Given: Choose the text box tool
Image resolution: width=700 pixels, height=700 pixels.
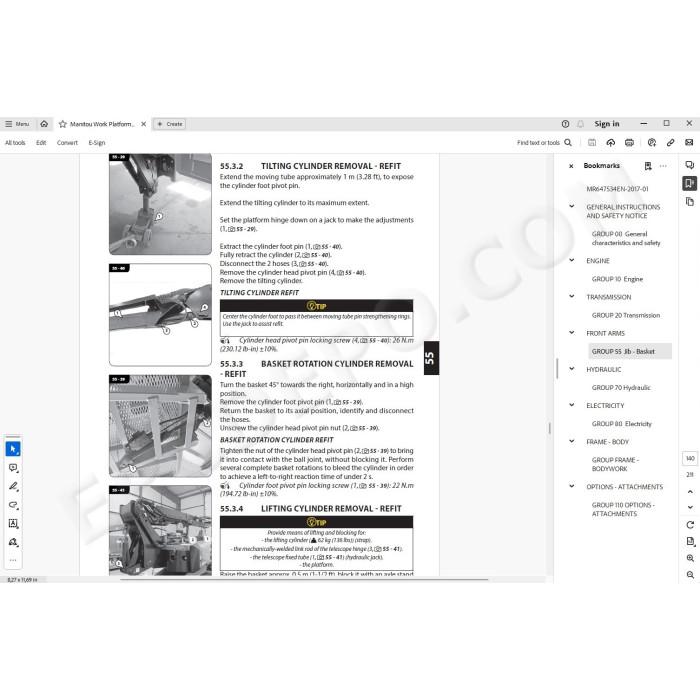Looking at the screenshot, I should 13,523.
